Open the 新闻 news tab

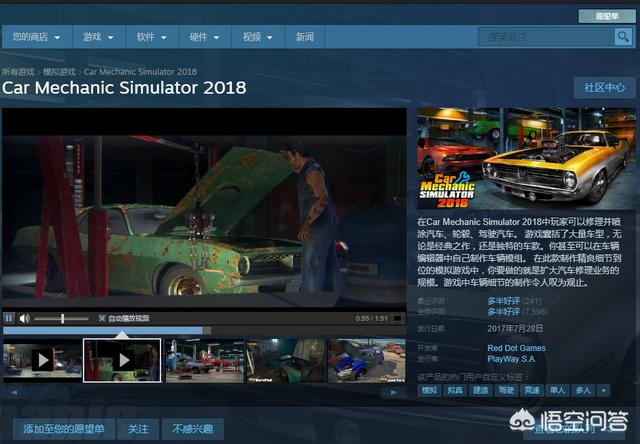[x=304, y=37]
